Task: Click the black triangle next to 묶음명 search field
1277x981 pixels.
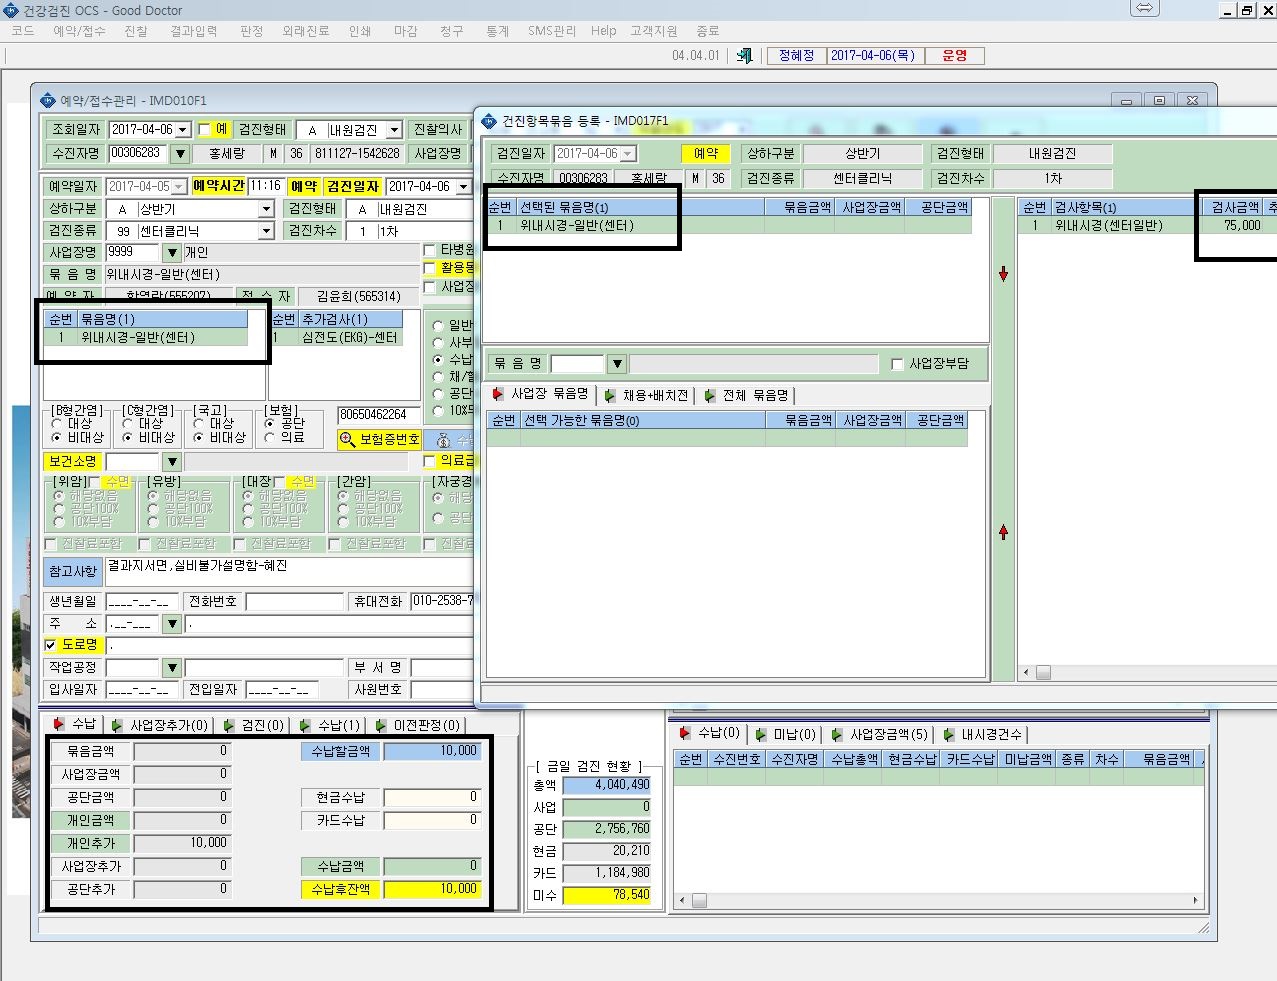Action: pos(617,364)
